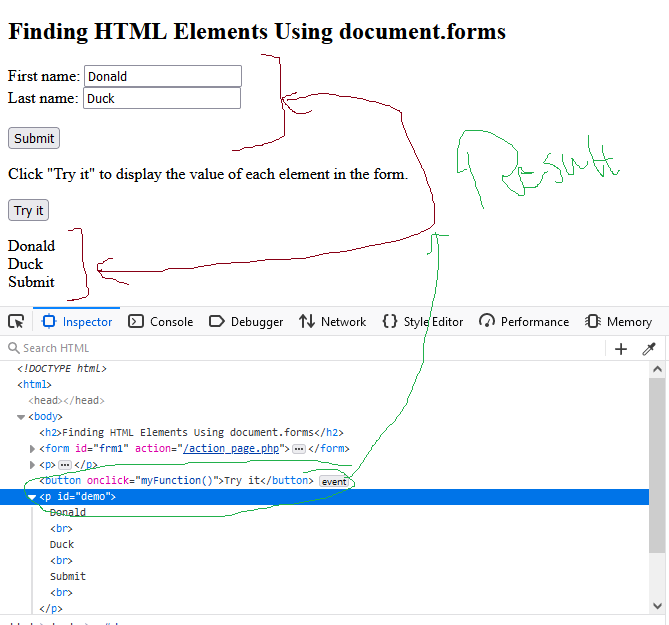Viewport: 669px width, 625px height.
Task: Select the Submit text node in markup
Action: click(x=68, y=577)
